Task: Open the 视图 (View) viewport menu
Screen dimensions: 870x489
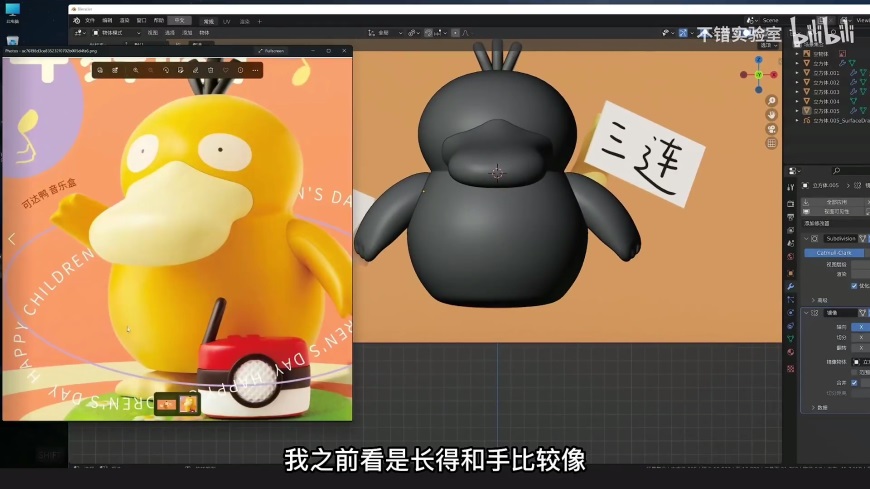Action: tap(153, 33)
